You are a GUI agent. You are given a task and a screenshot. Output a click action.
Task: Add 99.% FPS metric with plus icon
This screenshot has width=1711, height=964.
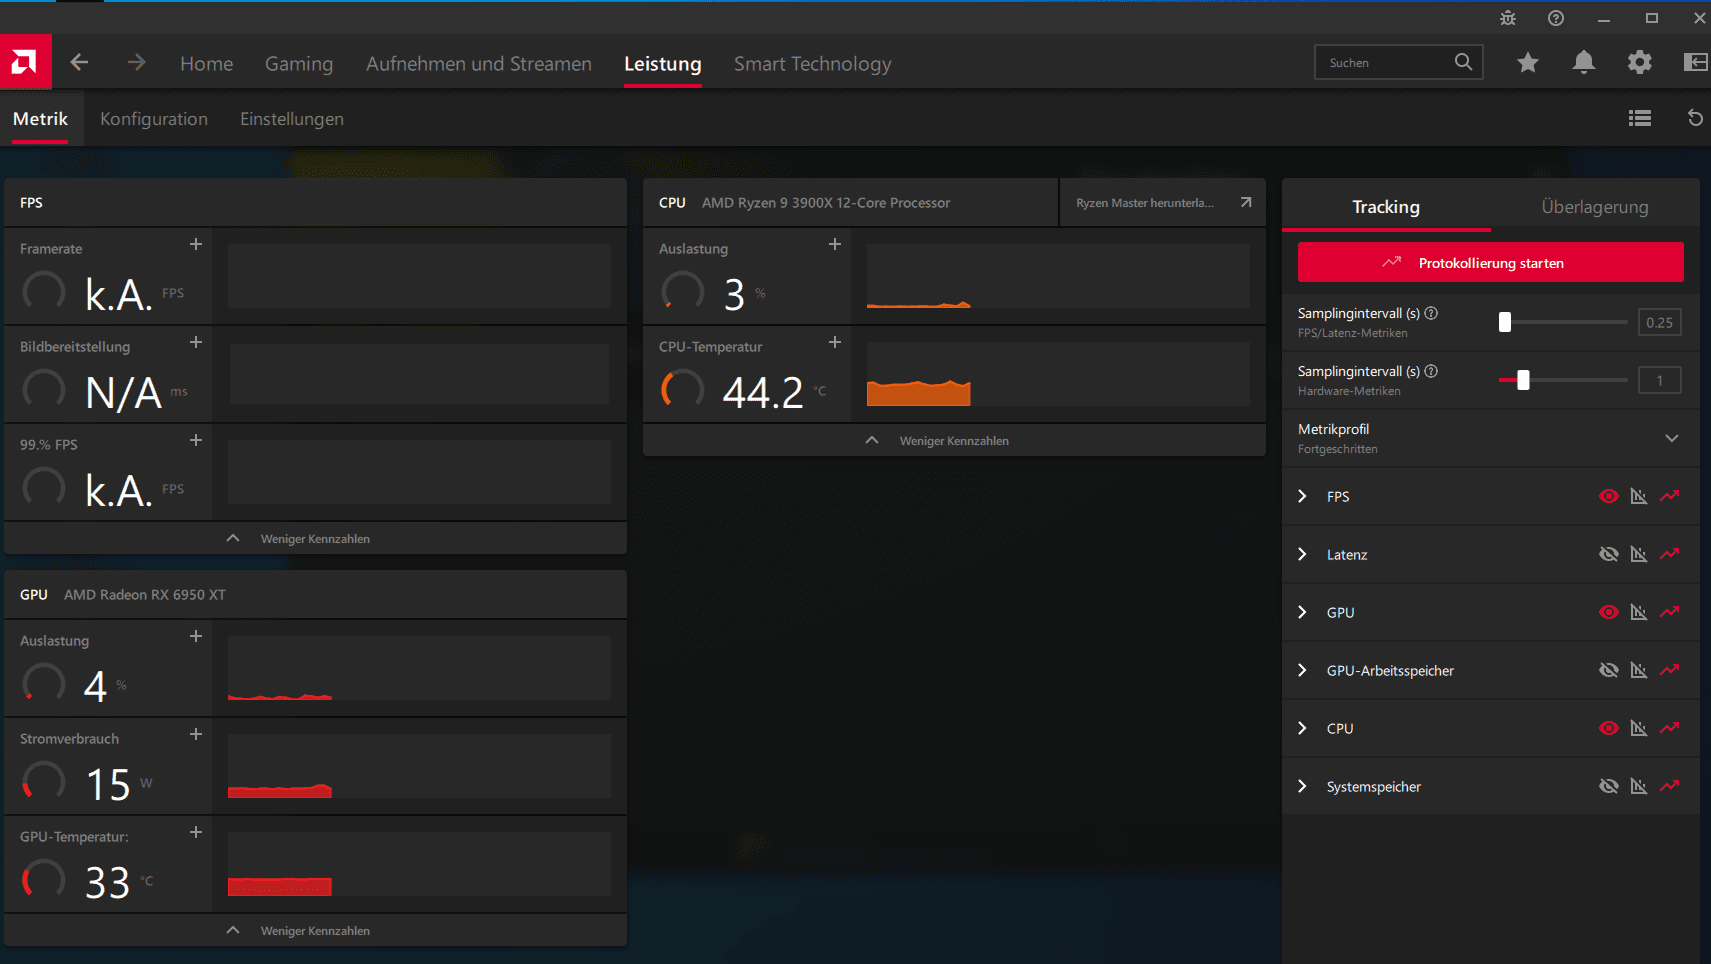(x=196, y=440)
